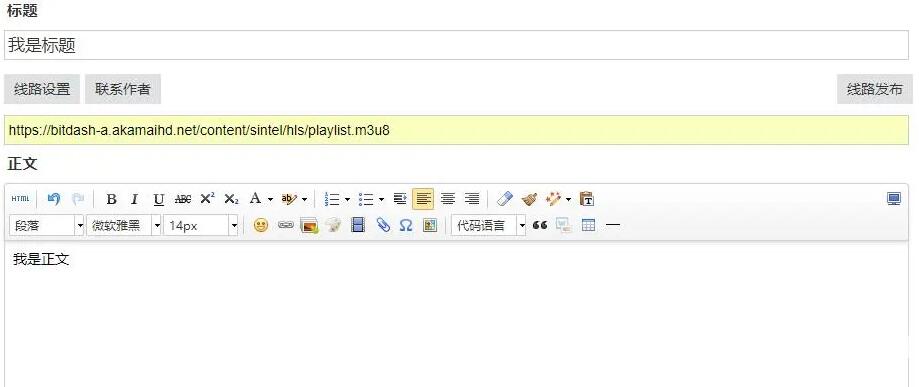919x387 pixels.
Task: Click the 我是标题 title input field
Action: [x=456, y=45]
